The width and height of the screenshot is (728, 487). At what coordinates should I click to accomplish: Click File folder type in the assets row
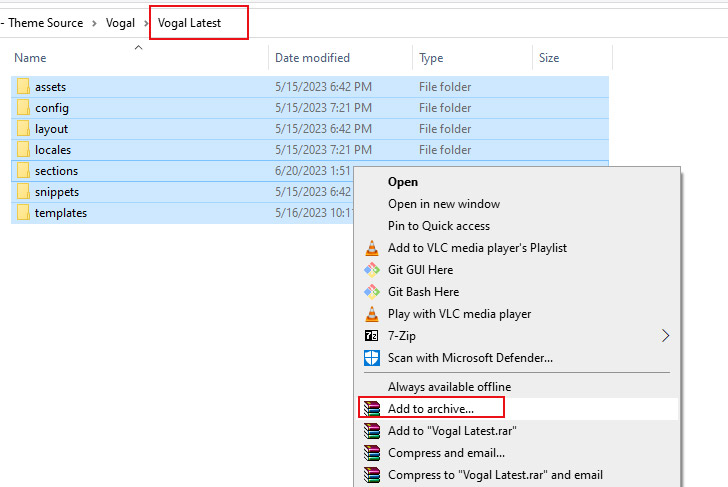[x=445, y=87]
